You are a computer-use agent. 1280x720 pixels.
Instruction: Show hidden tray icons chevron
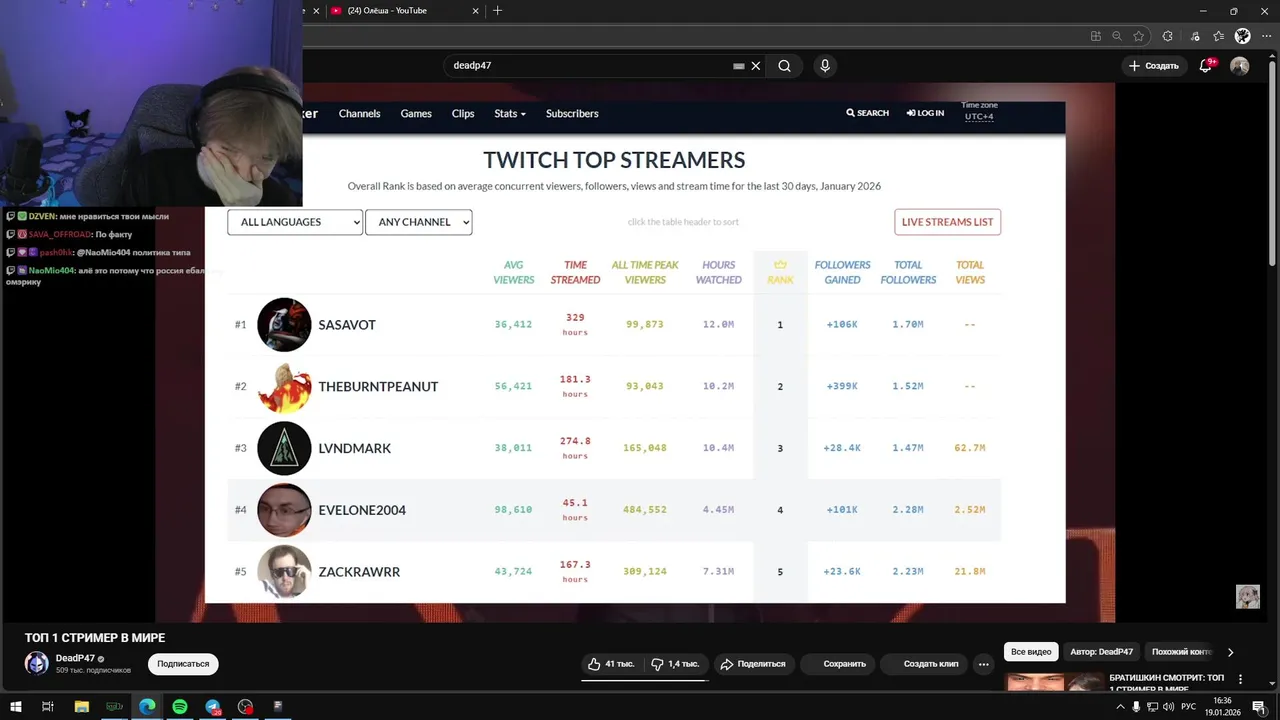coord(1120,707)
